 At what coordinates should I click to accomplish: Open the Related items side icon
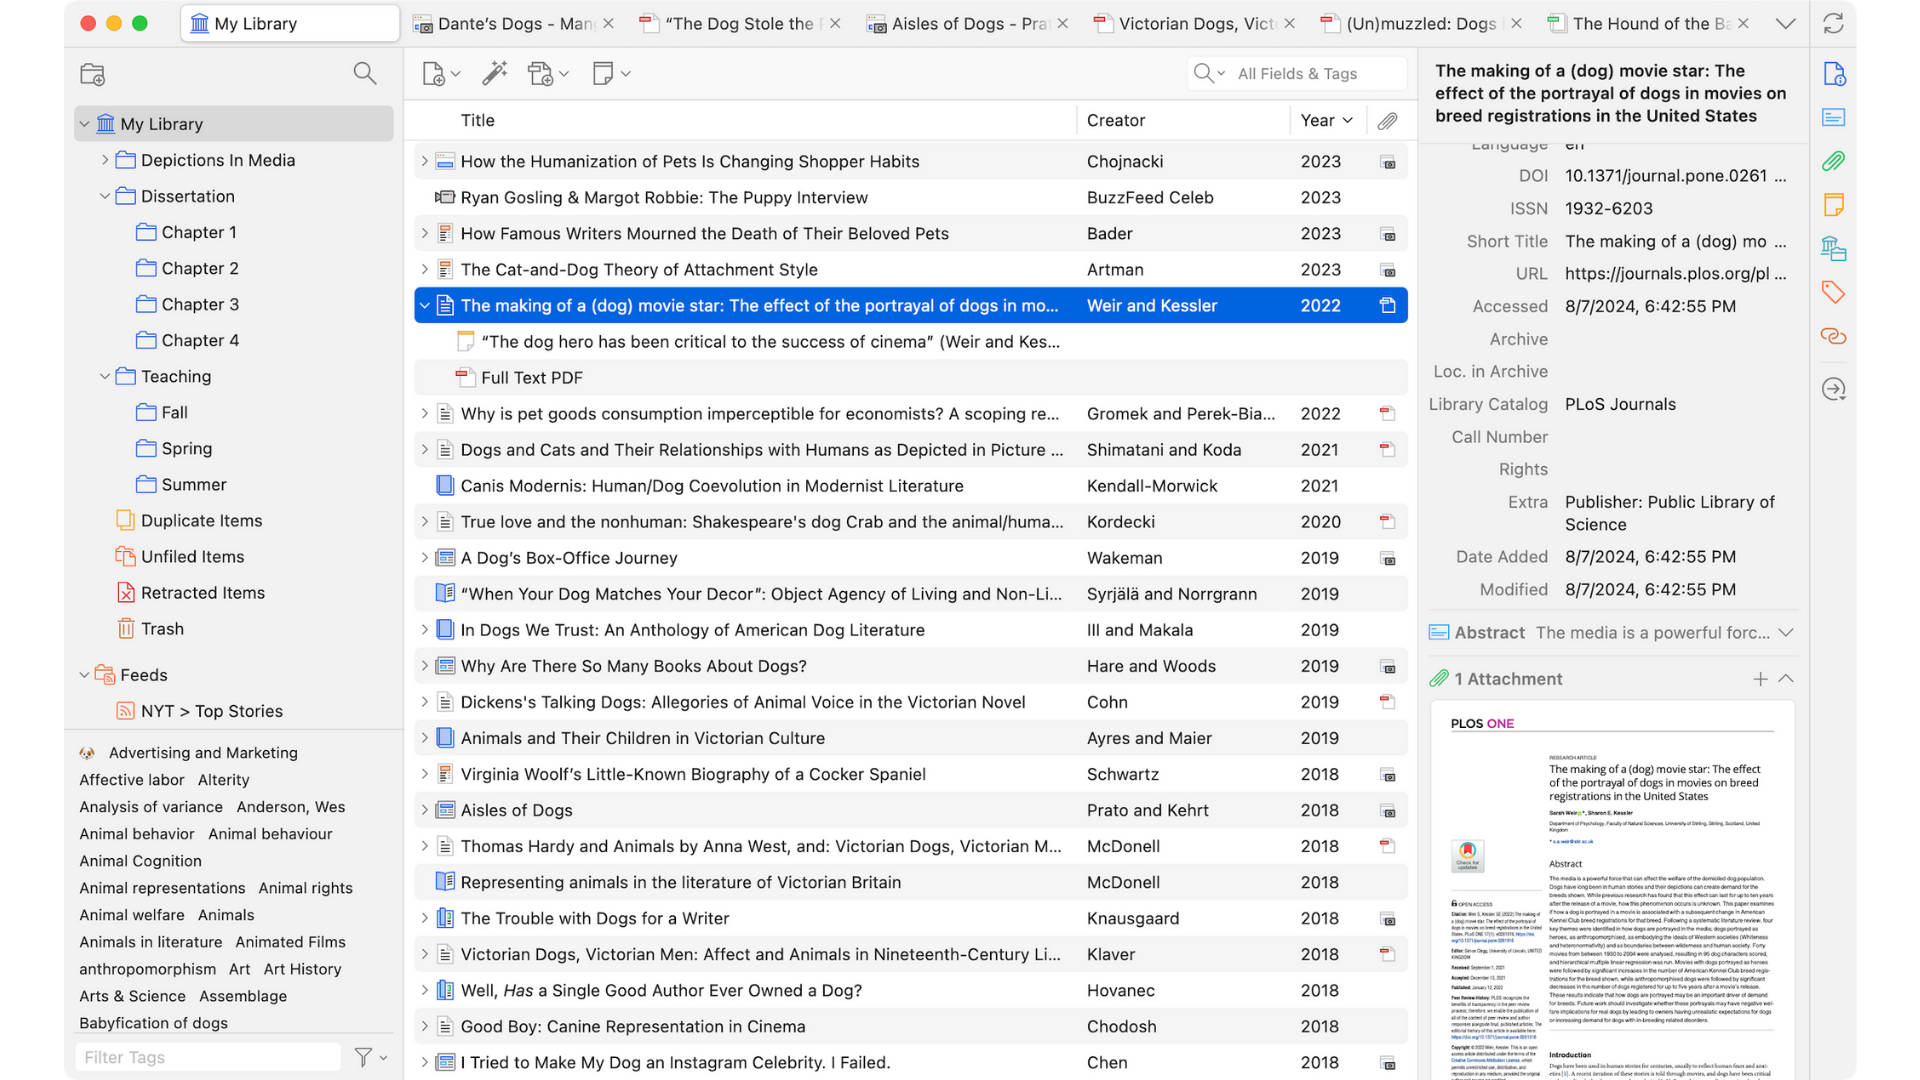click(1833, 336)
